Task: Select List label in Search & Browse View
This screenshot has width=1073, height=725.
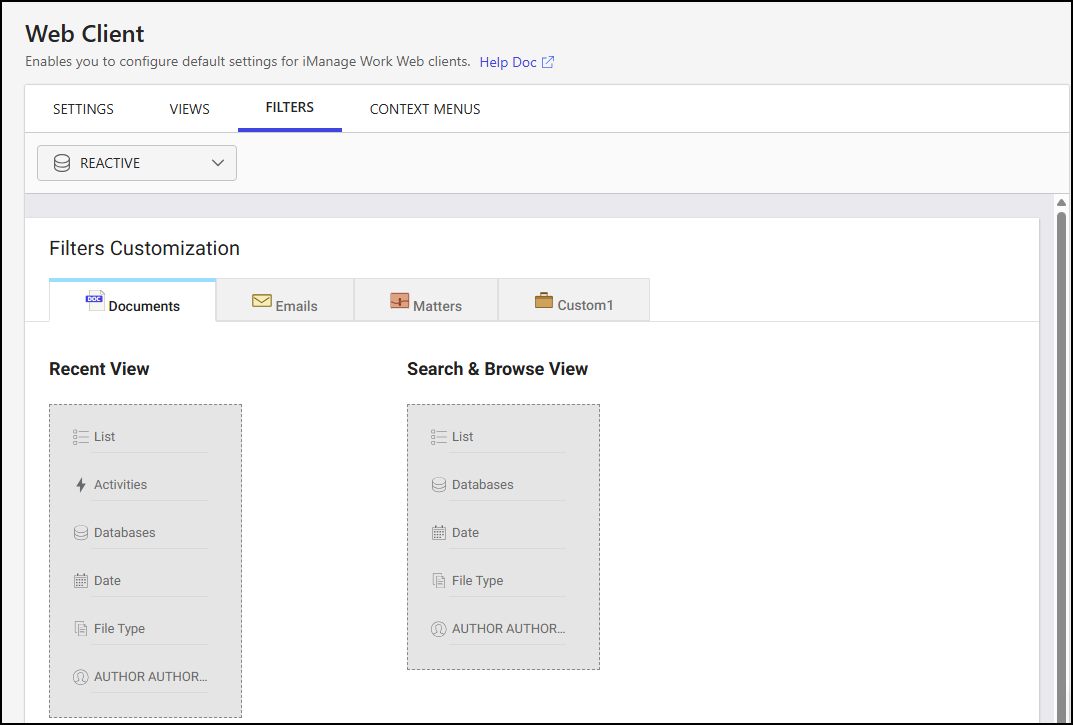Action: (463, 437)
